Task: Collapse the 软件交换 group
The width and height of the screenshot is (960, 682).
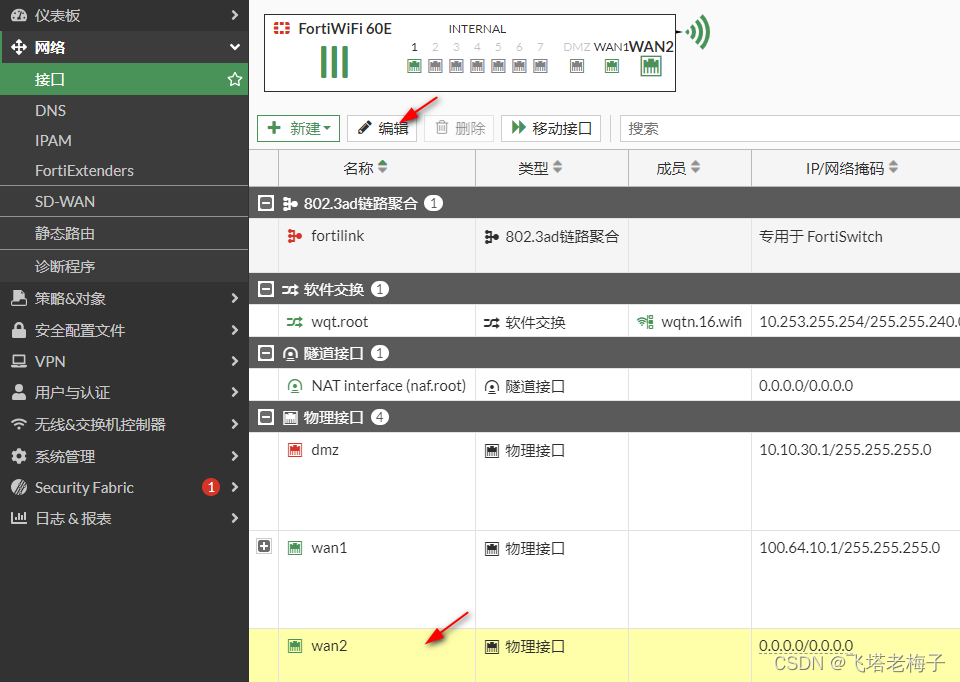Action: pos(266,289)
